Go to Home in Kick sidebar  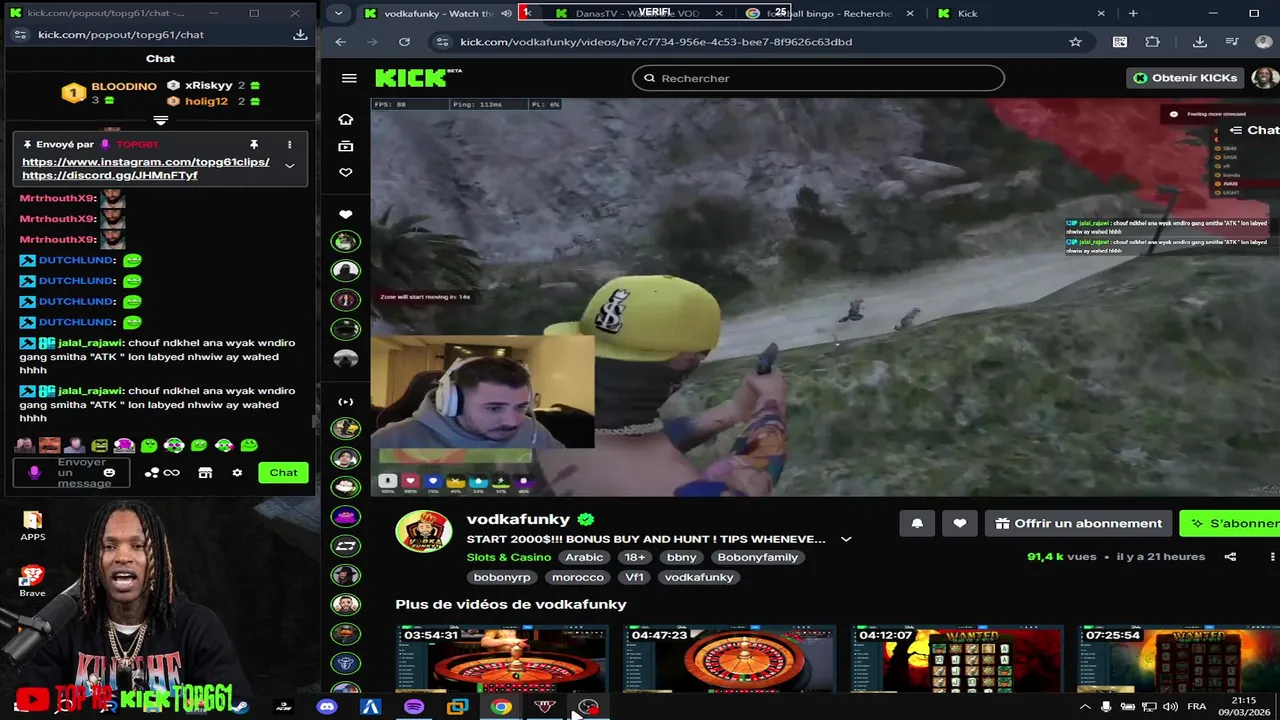pyautogui.click(x=345, y=119)
